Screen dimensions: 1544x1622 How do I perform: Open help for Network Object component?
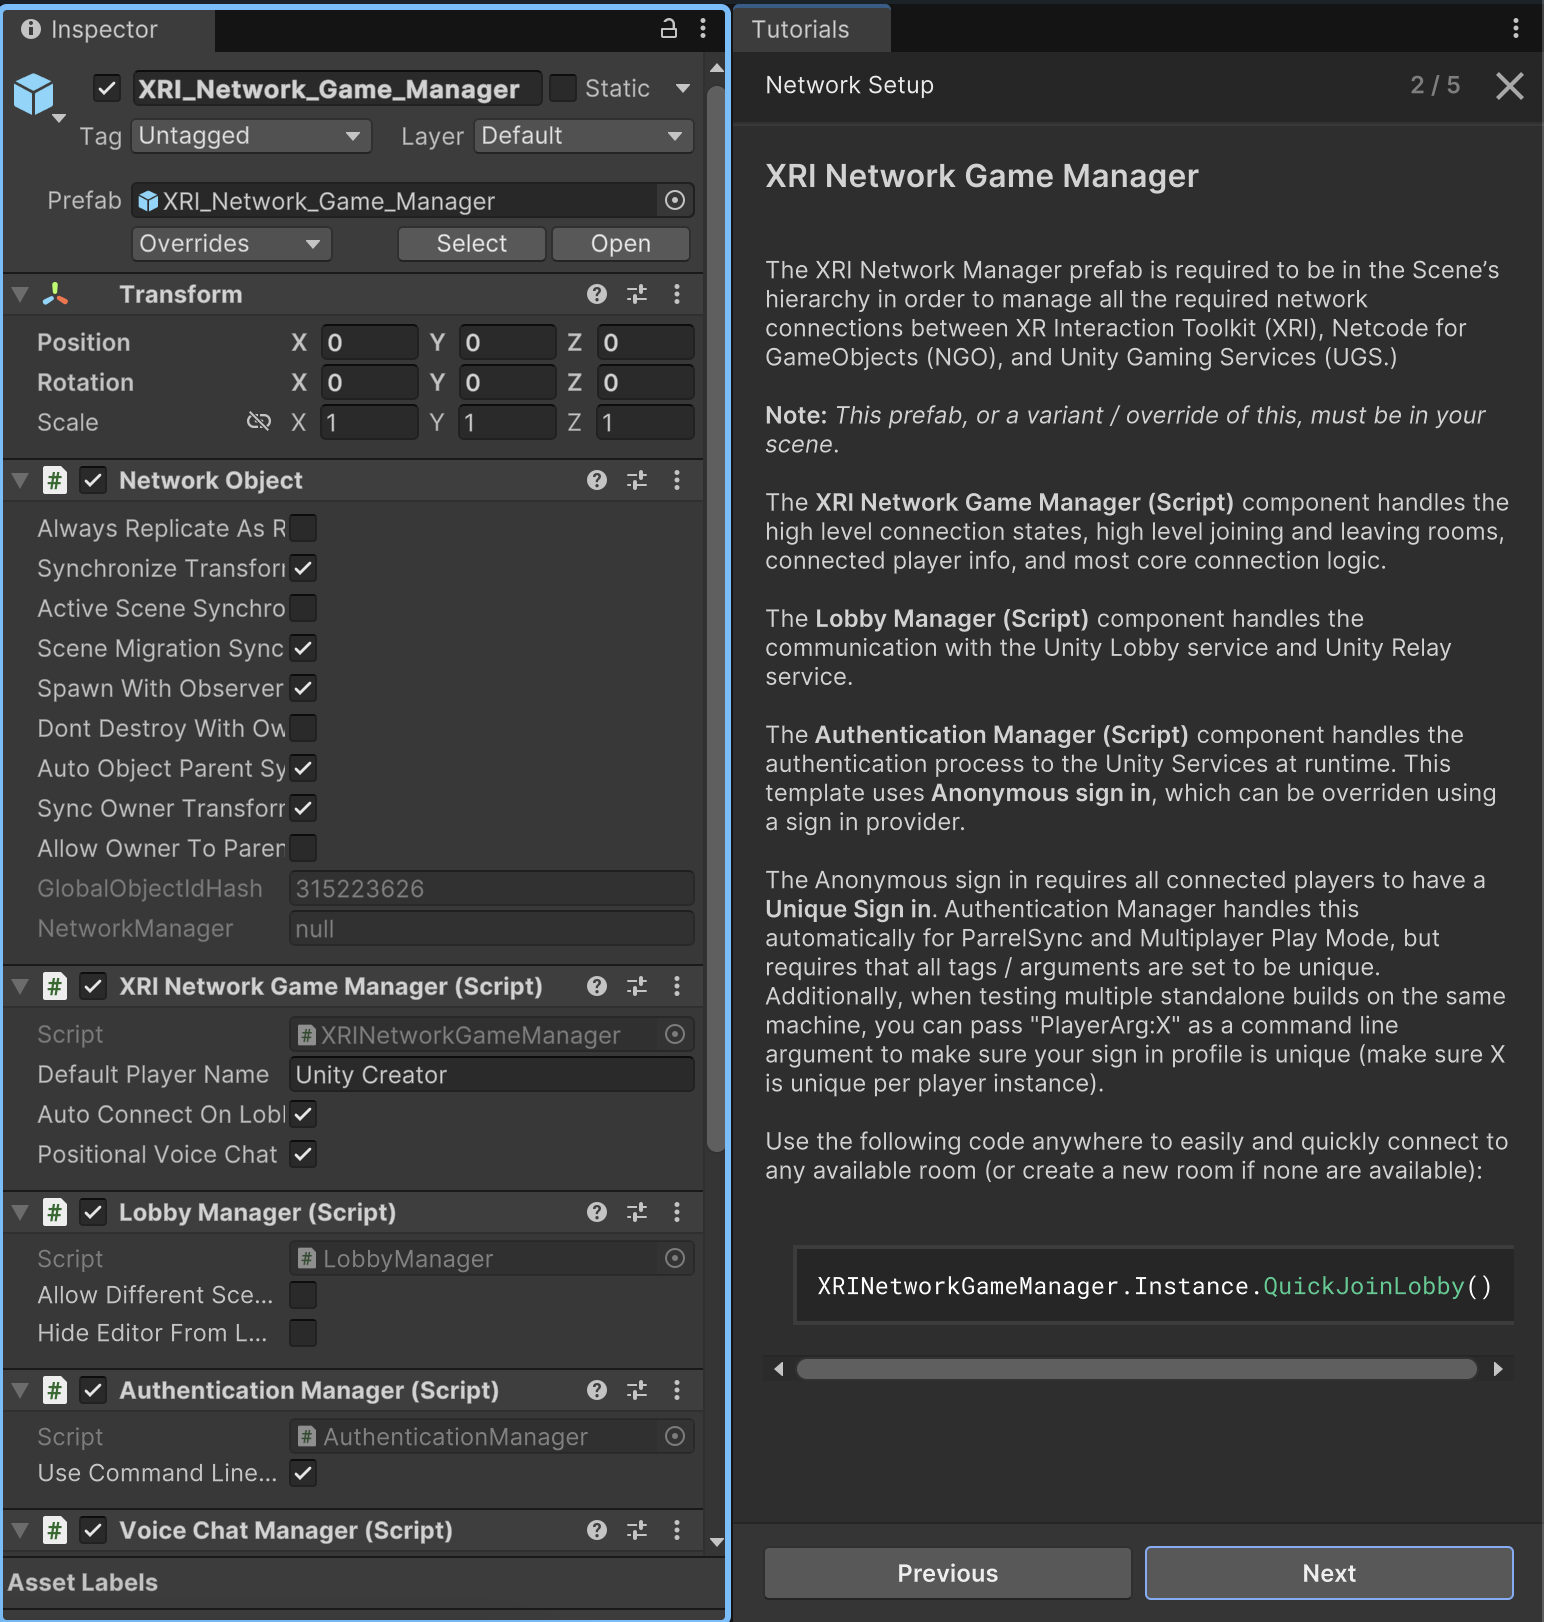pyautogui.click(x=597, y=480)
